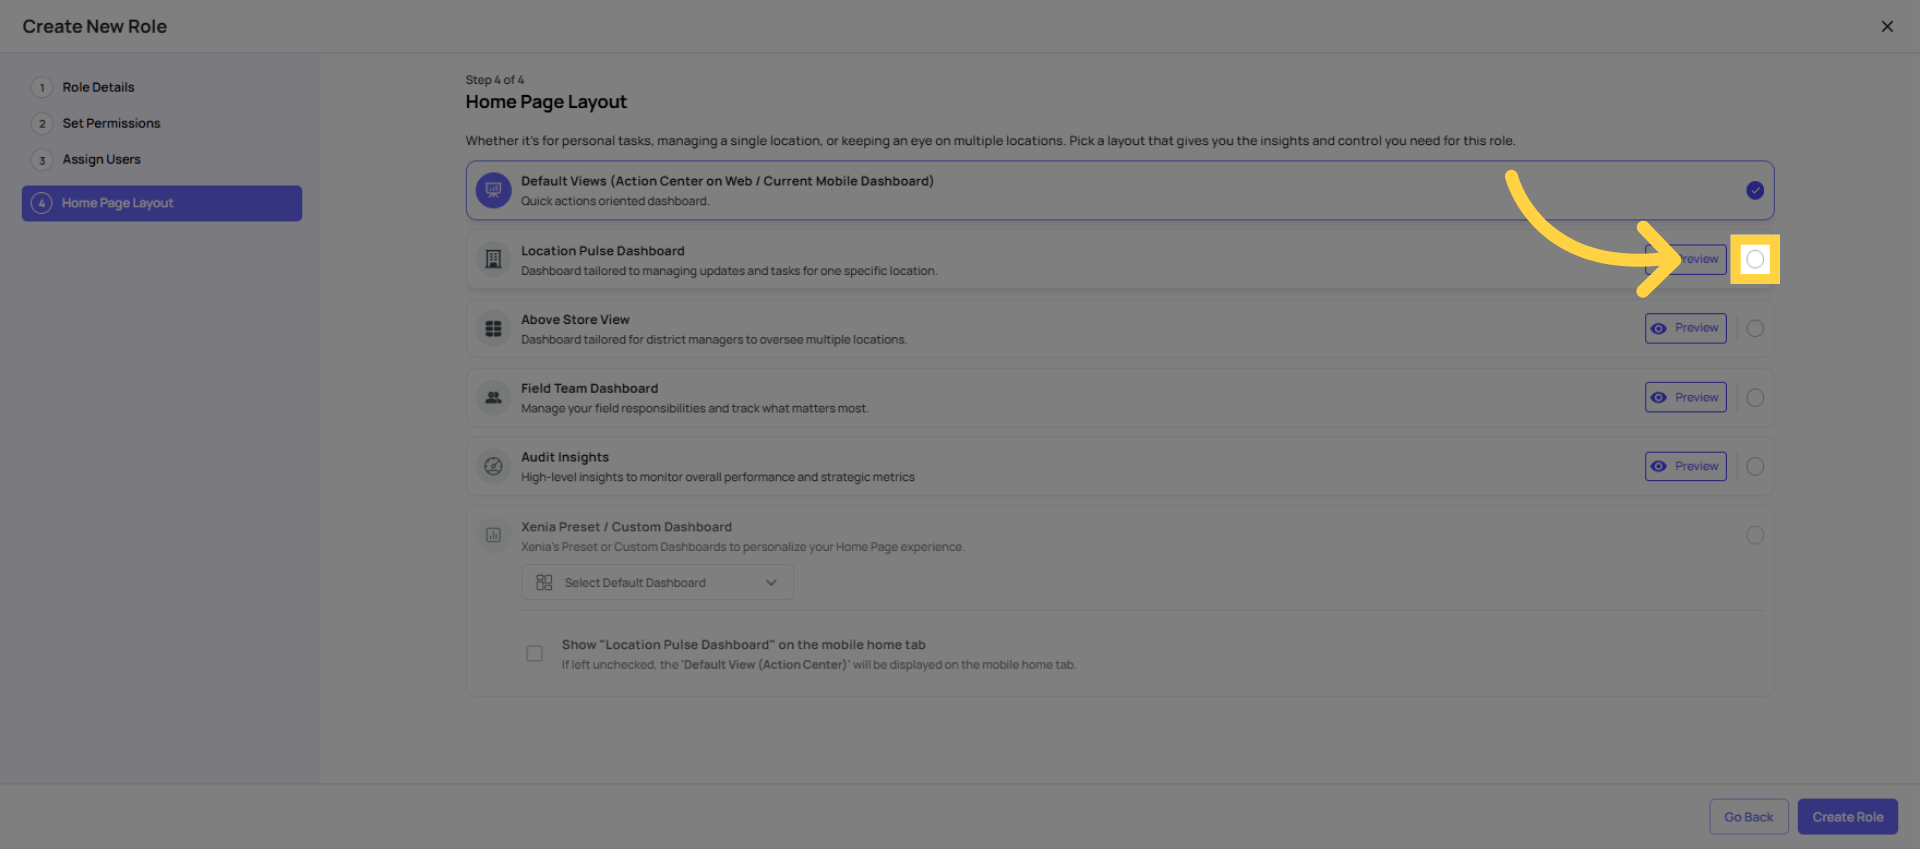Click the Above Store View grid icon
This screenshot has height=849, width=1920.
[493, 328]
